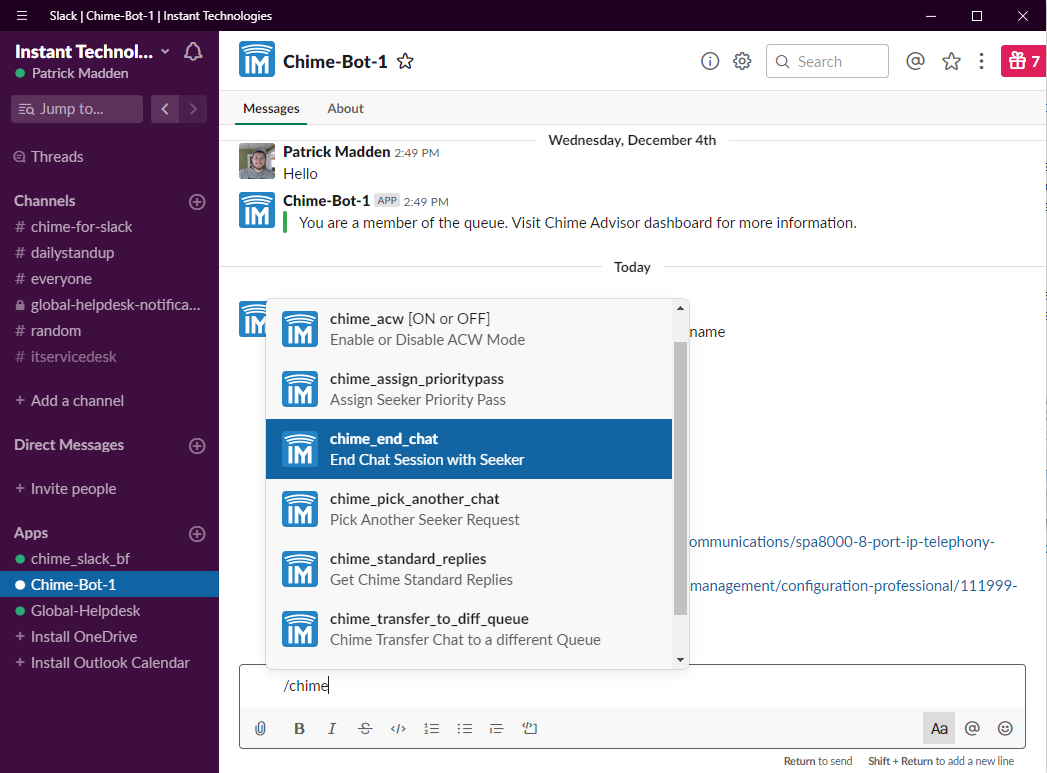Click the Channels section header
The height and width of the screenshot is (773, 1047).
(45, 201)
